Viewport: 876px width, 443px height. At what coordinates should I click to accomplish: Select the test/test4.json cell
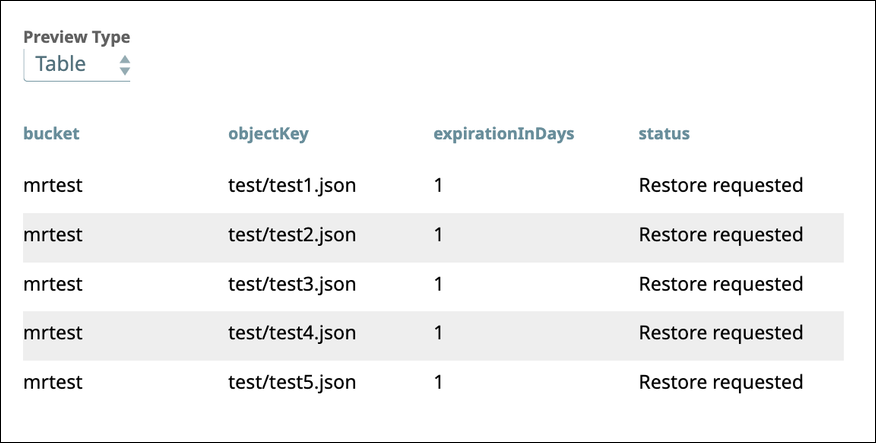(x=292, y=333)
